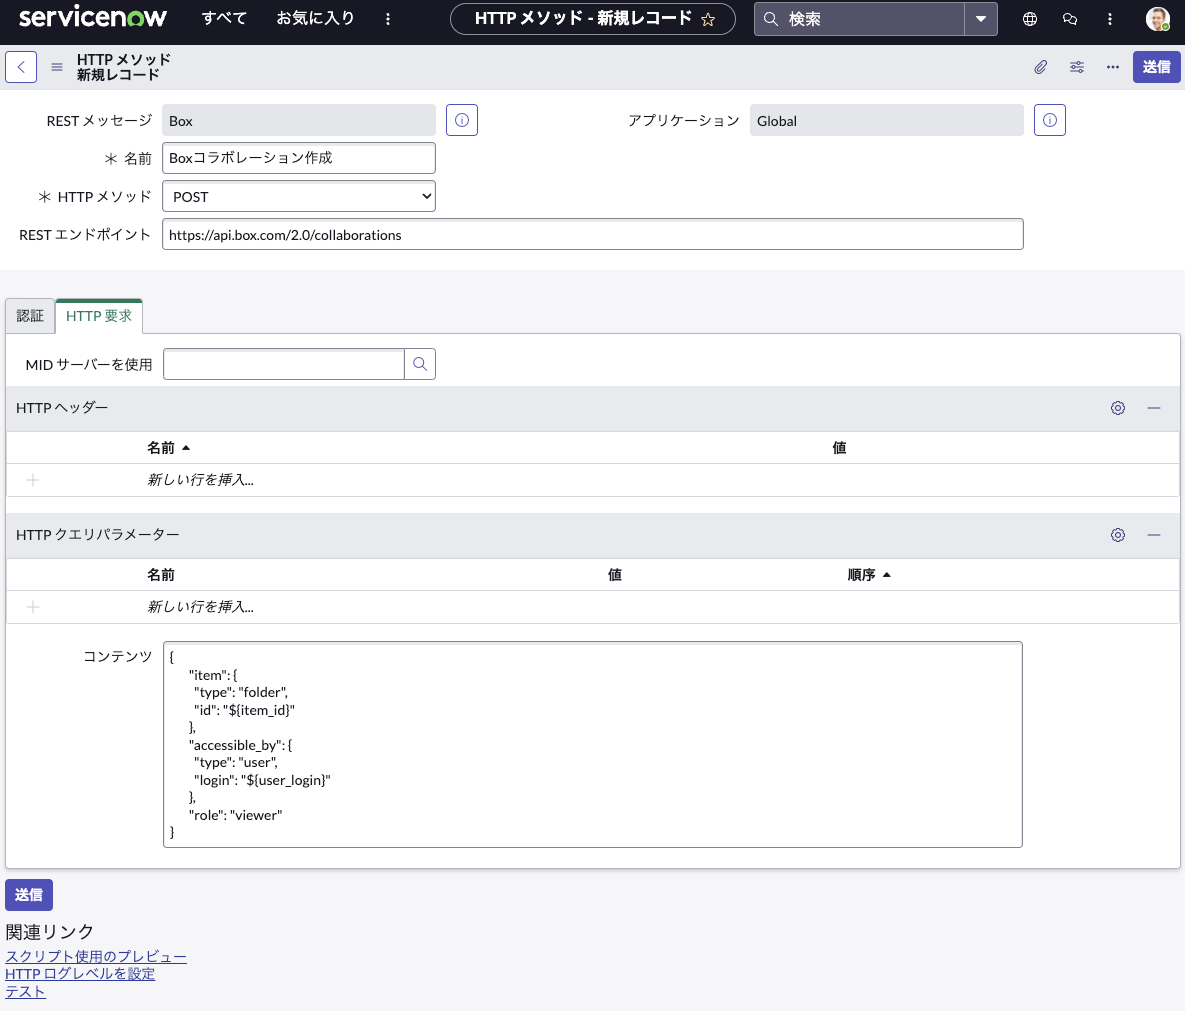Click the plus icon in クエリパラメーター row
1185x1011 pixels.
(x=32, y=607)
